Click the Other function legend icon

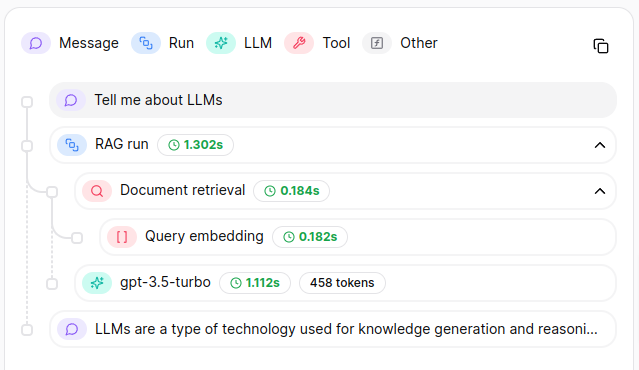tap(377, 43)
